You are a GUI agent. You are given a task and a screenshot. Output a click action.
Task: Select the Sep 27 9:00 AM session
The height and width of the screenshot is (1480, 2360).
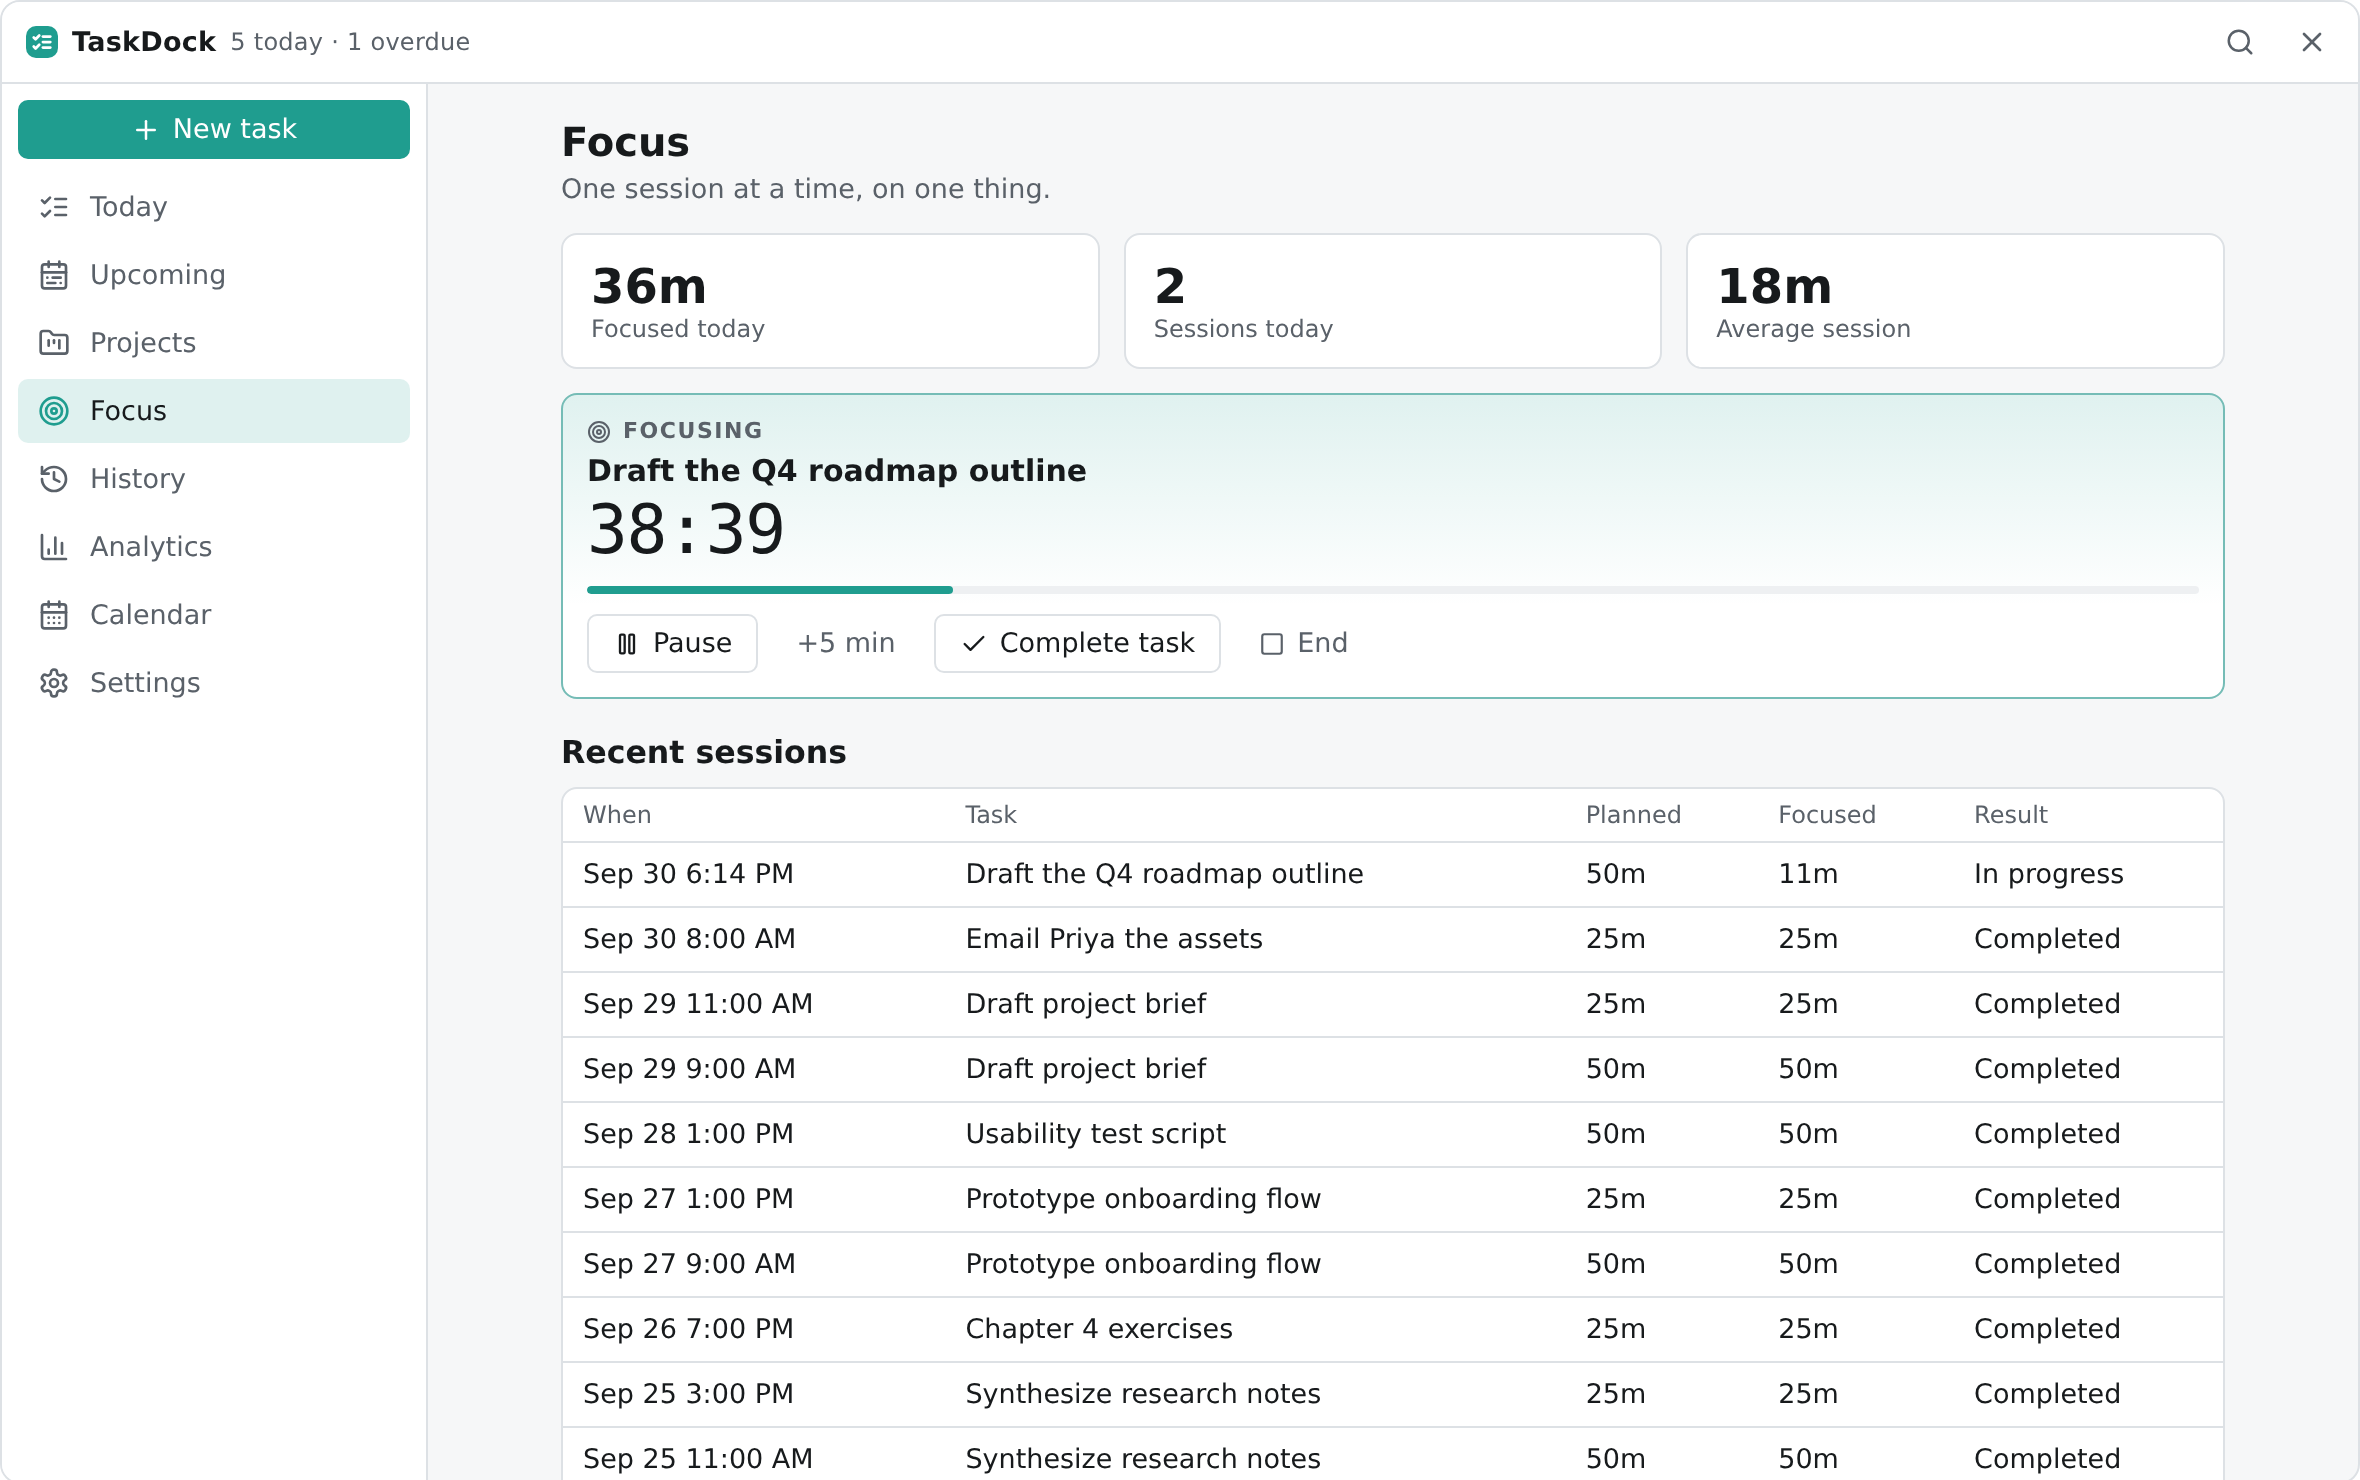1393,1264
